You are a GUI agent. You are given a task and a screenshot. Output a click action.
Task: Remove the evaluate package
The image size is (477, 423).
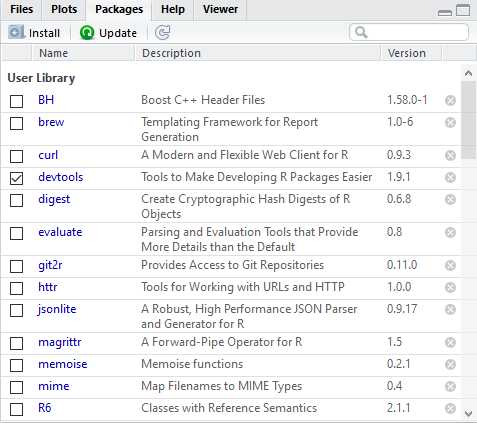click(450, 232)
